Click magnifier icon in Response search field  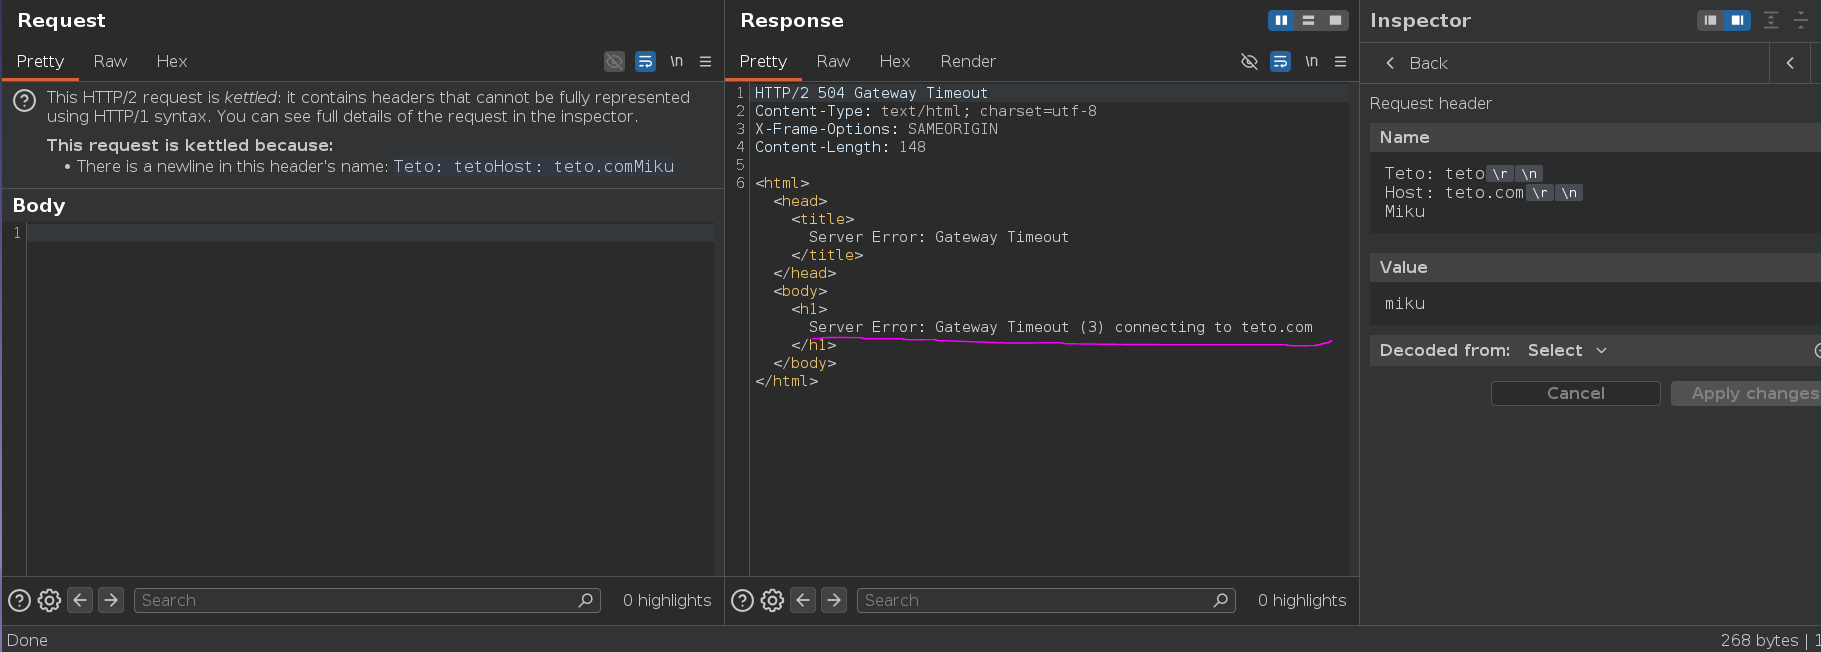pos(1221,600)
